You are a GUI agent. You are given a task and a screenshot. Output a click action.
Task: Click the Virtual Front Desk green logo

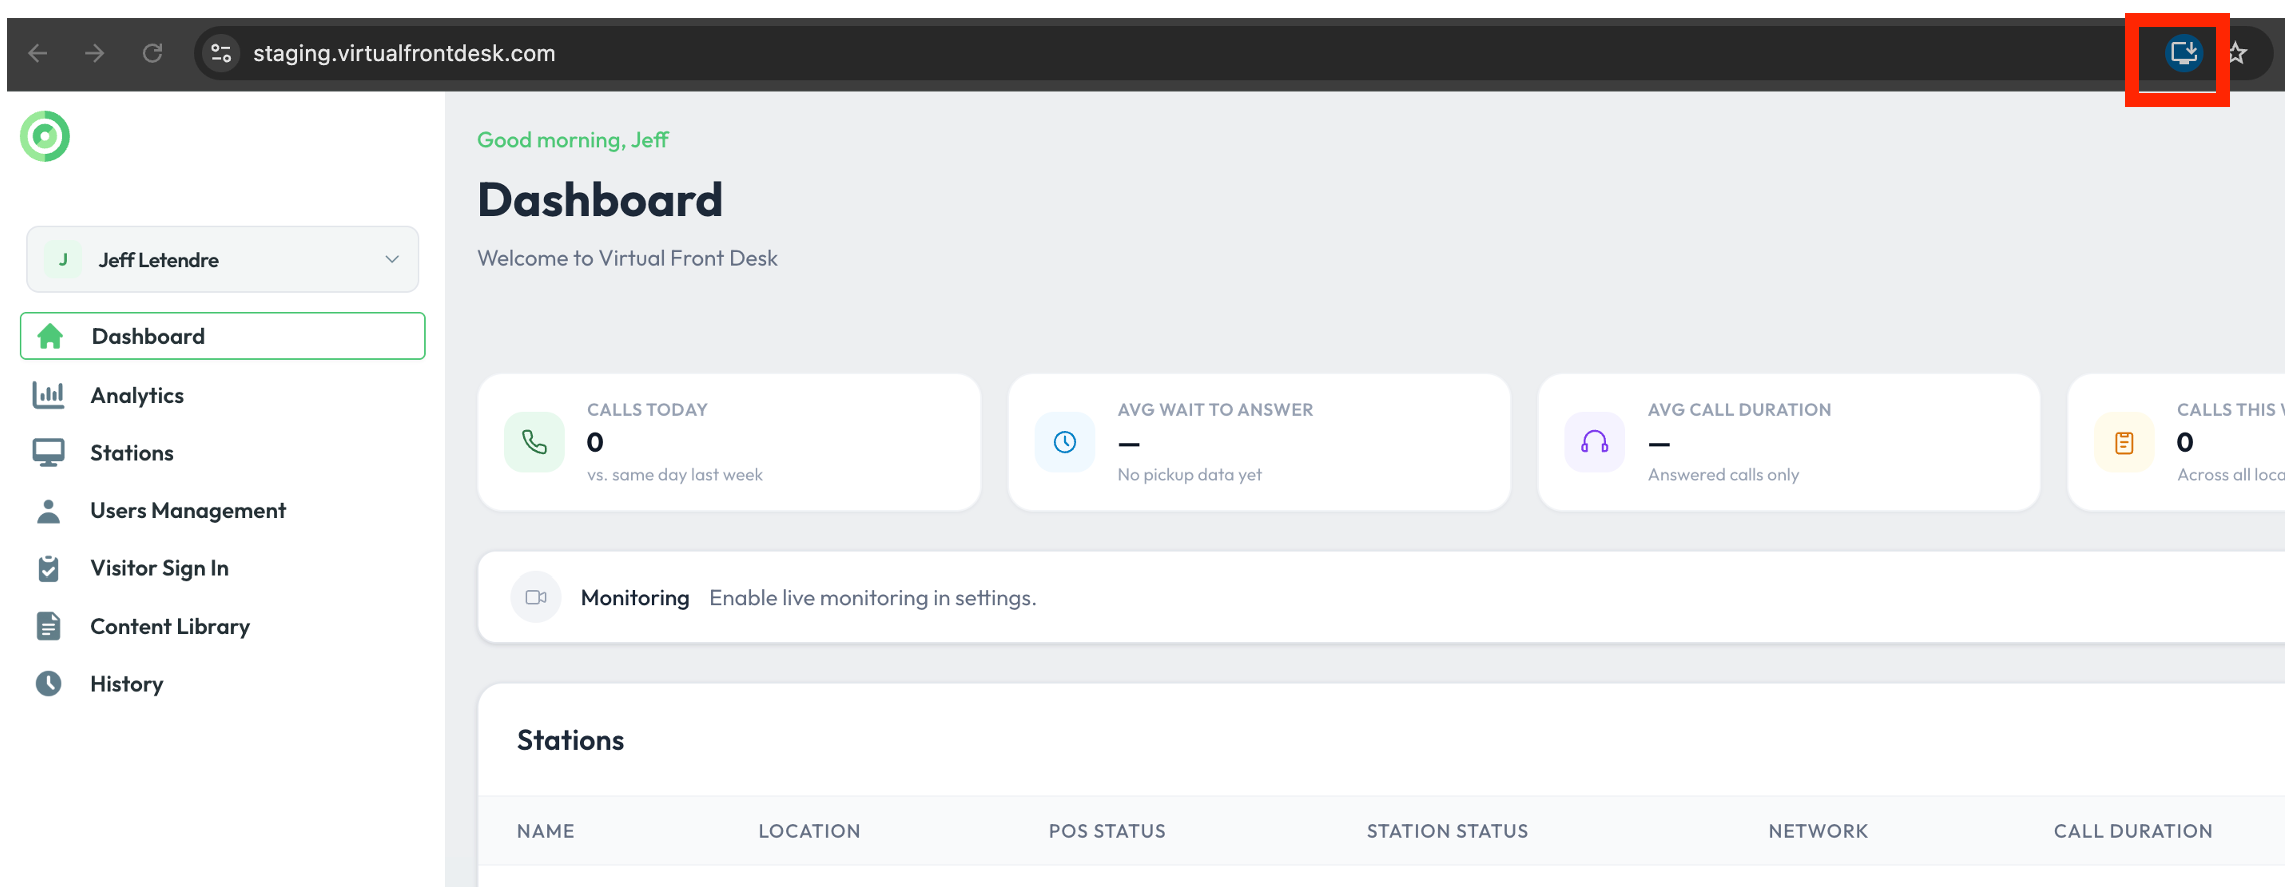[x=45, y=136]
